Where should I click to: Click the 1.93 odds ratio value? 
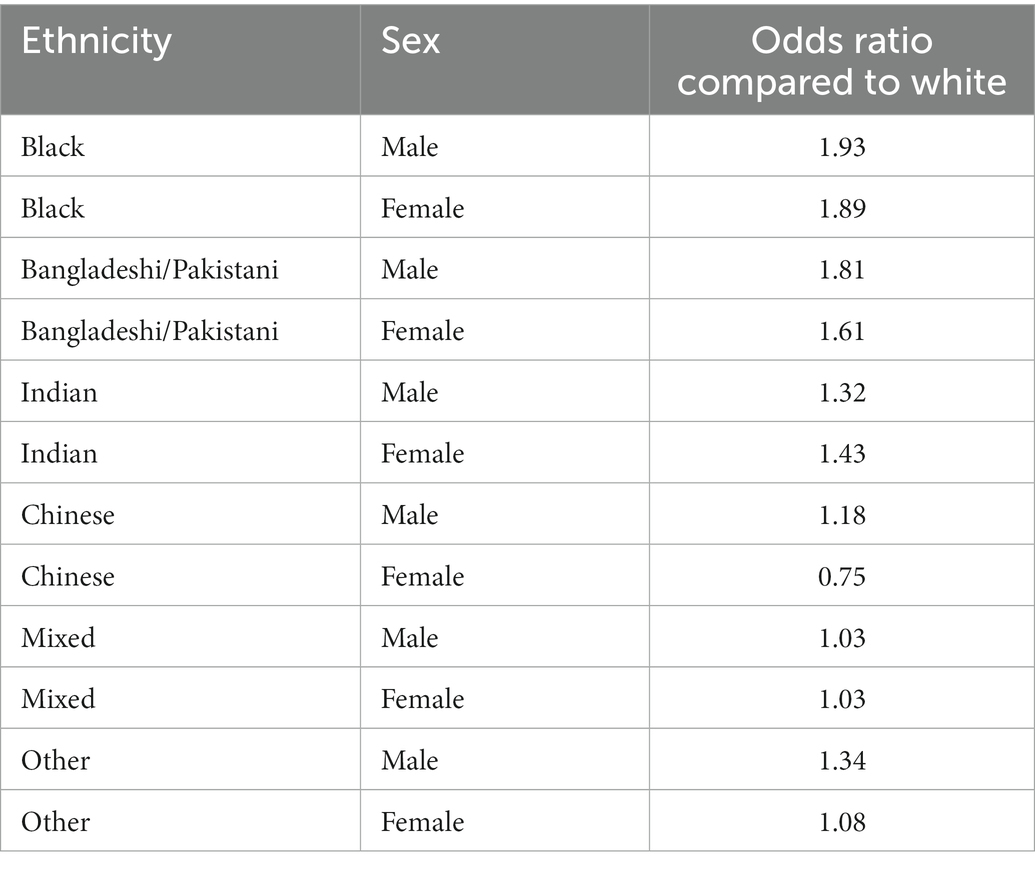[842, 146]
